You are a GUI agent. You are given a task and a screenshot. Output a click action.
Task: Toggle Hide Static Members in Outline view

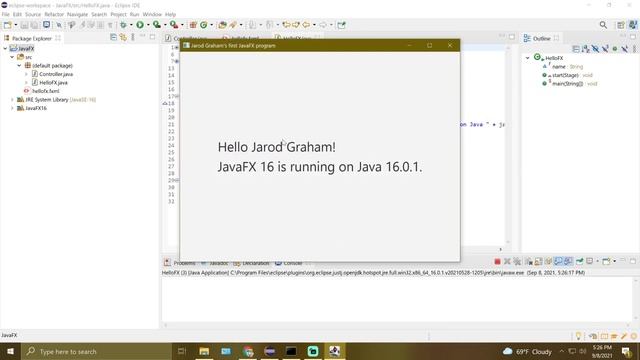pos(605,49)
